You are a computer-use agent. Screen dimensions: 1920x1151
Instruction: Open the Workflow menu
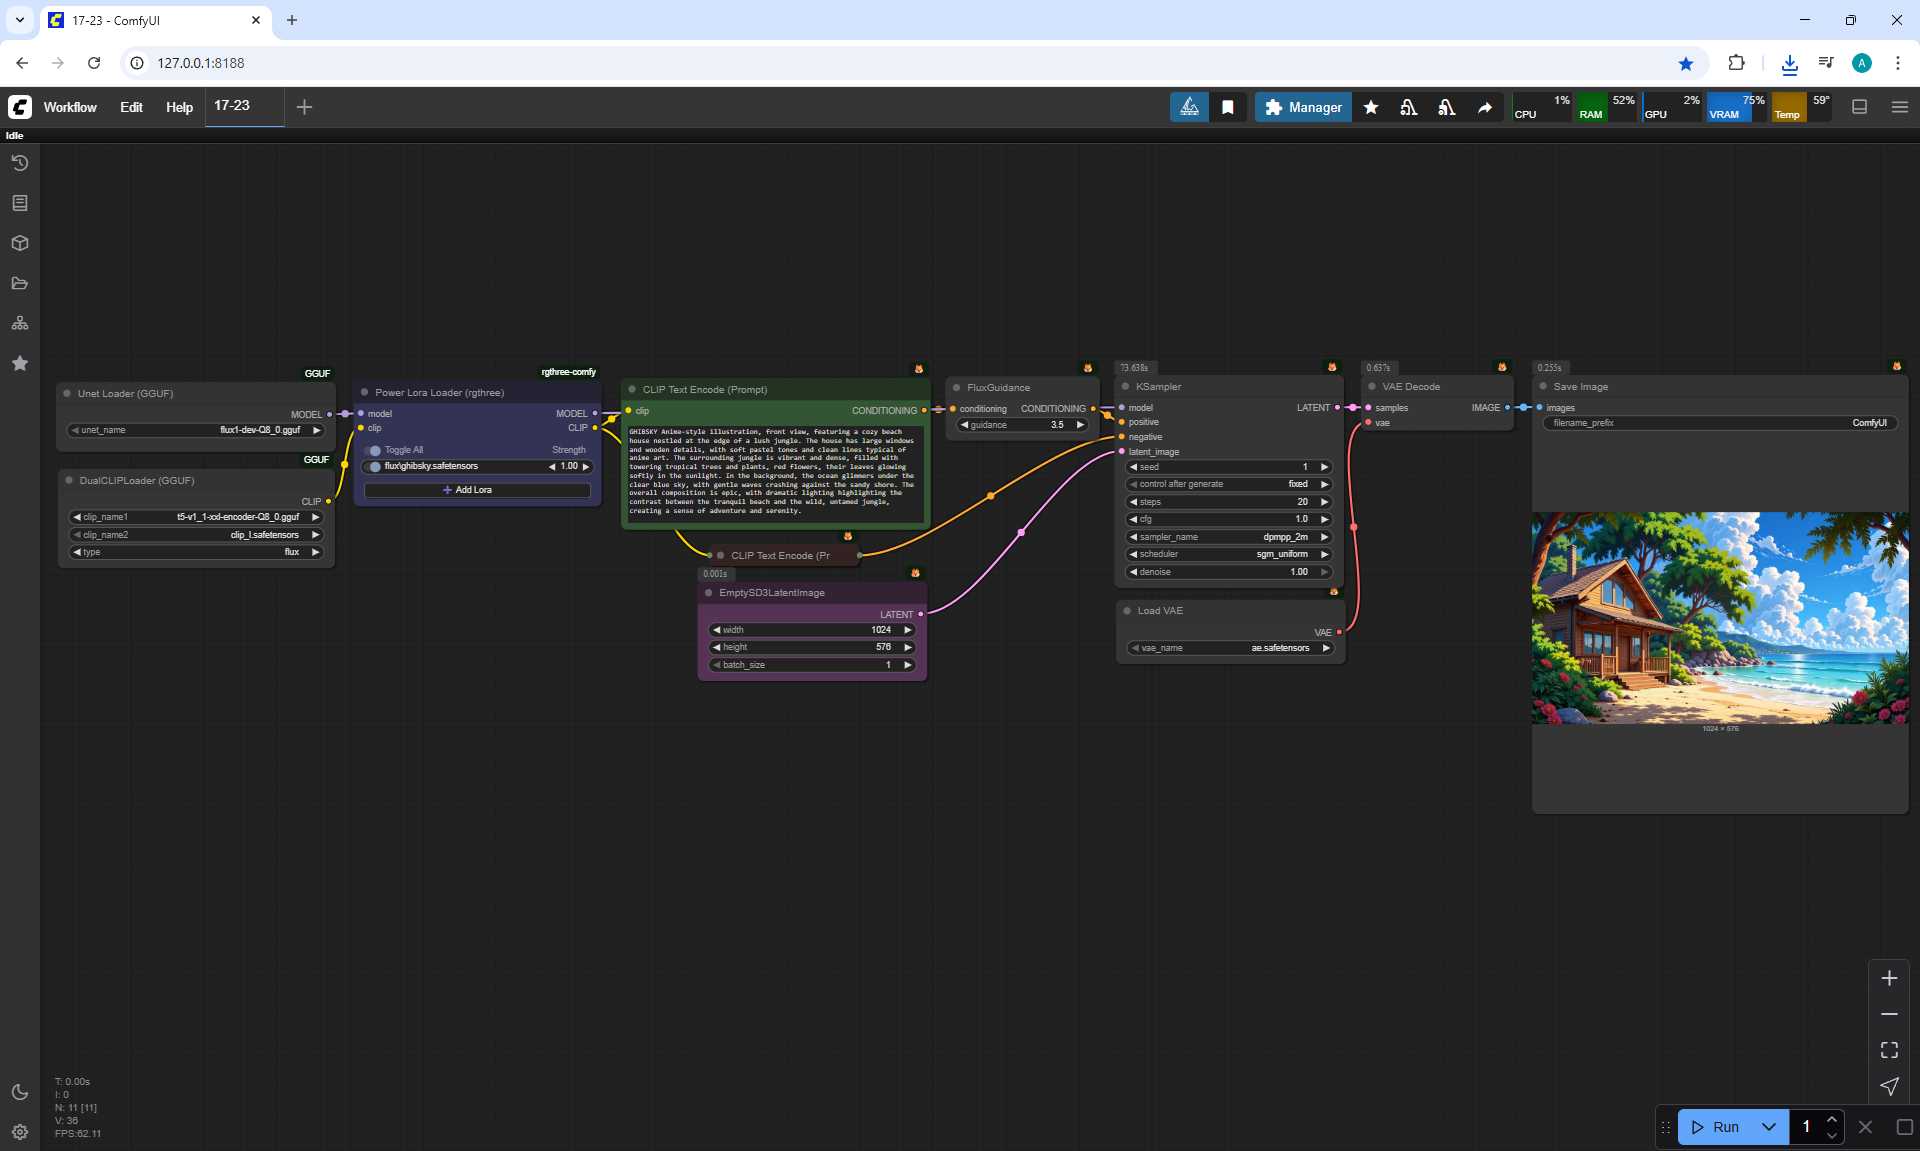(70, 107)
